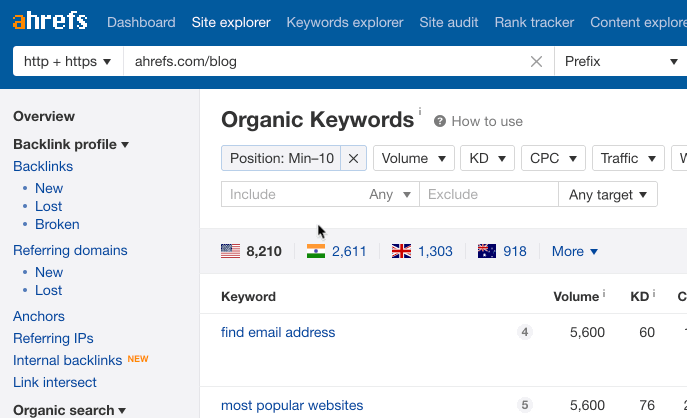The width and height of the screenshot is (687, 418).
Task: Open the Keywords explorer tab
Action: [344, 22]
